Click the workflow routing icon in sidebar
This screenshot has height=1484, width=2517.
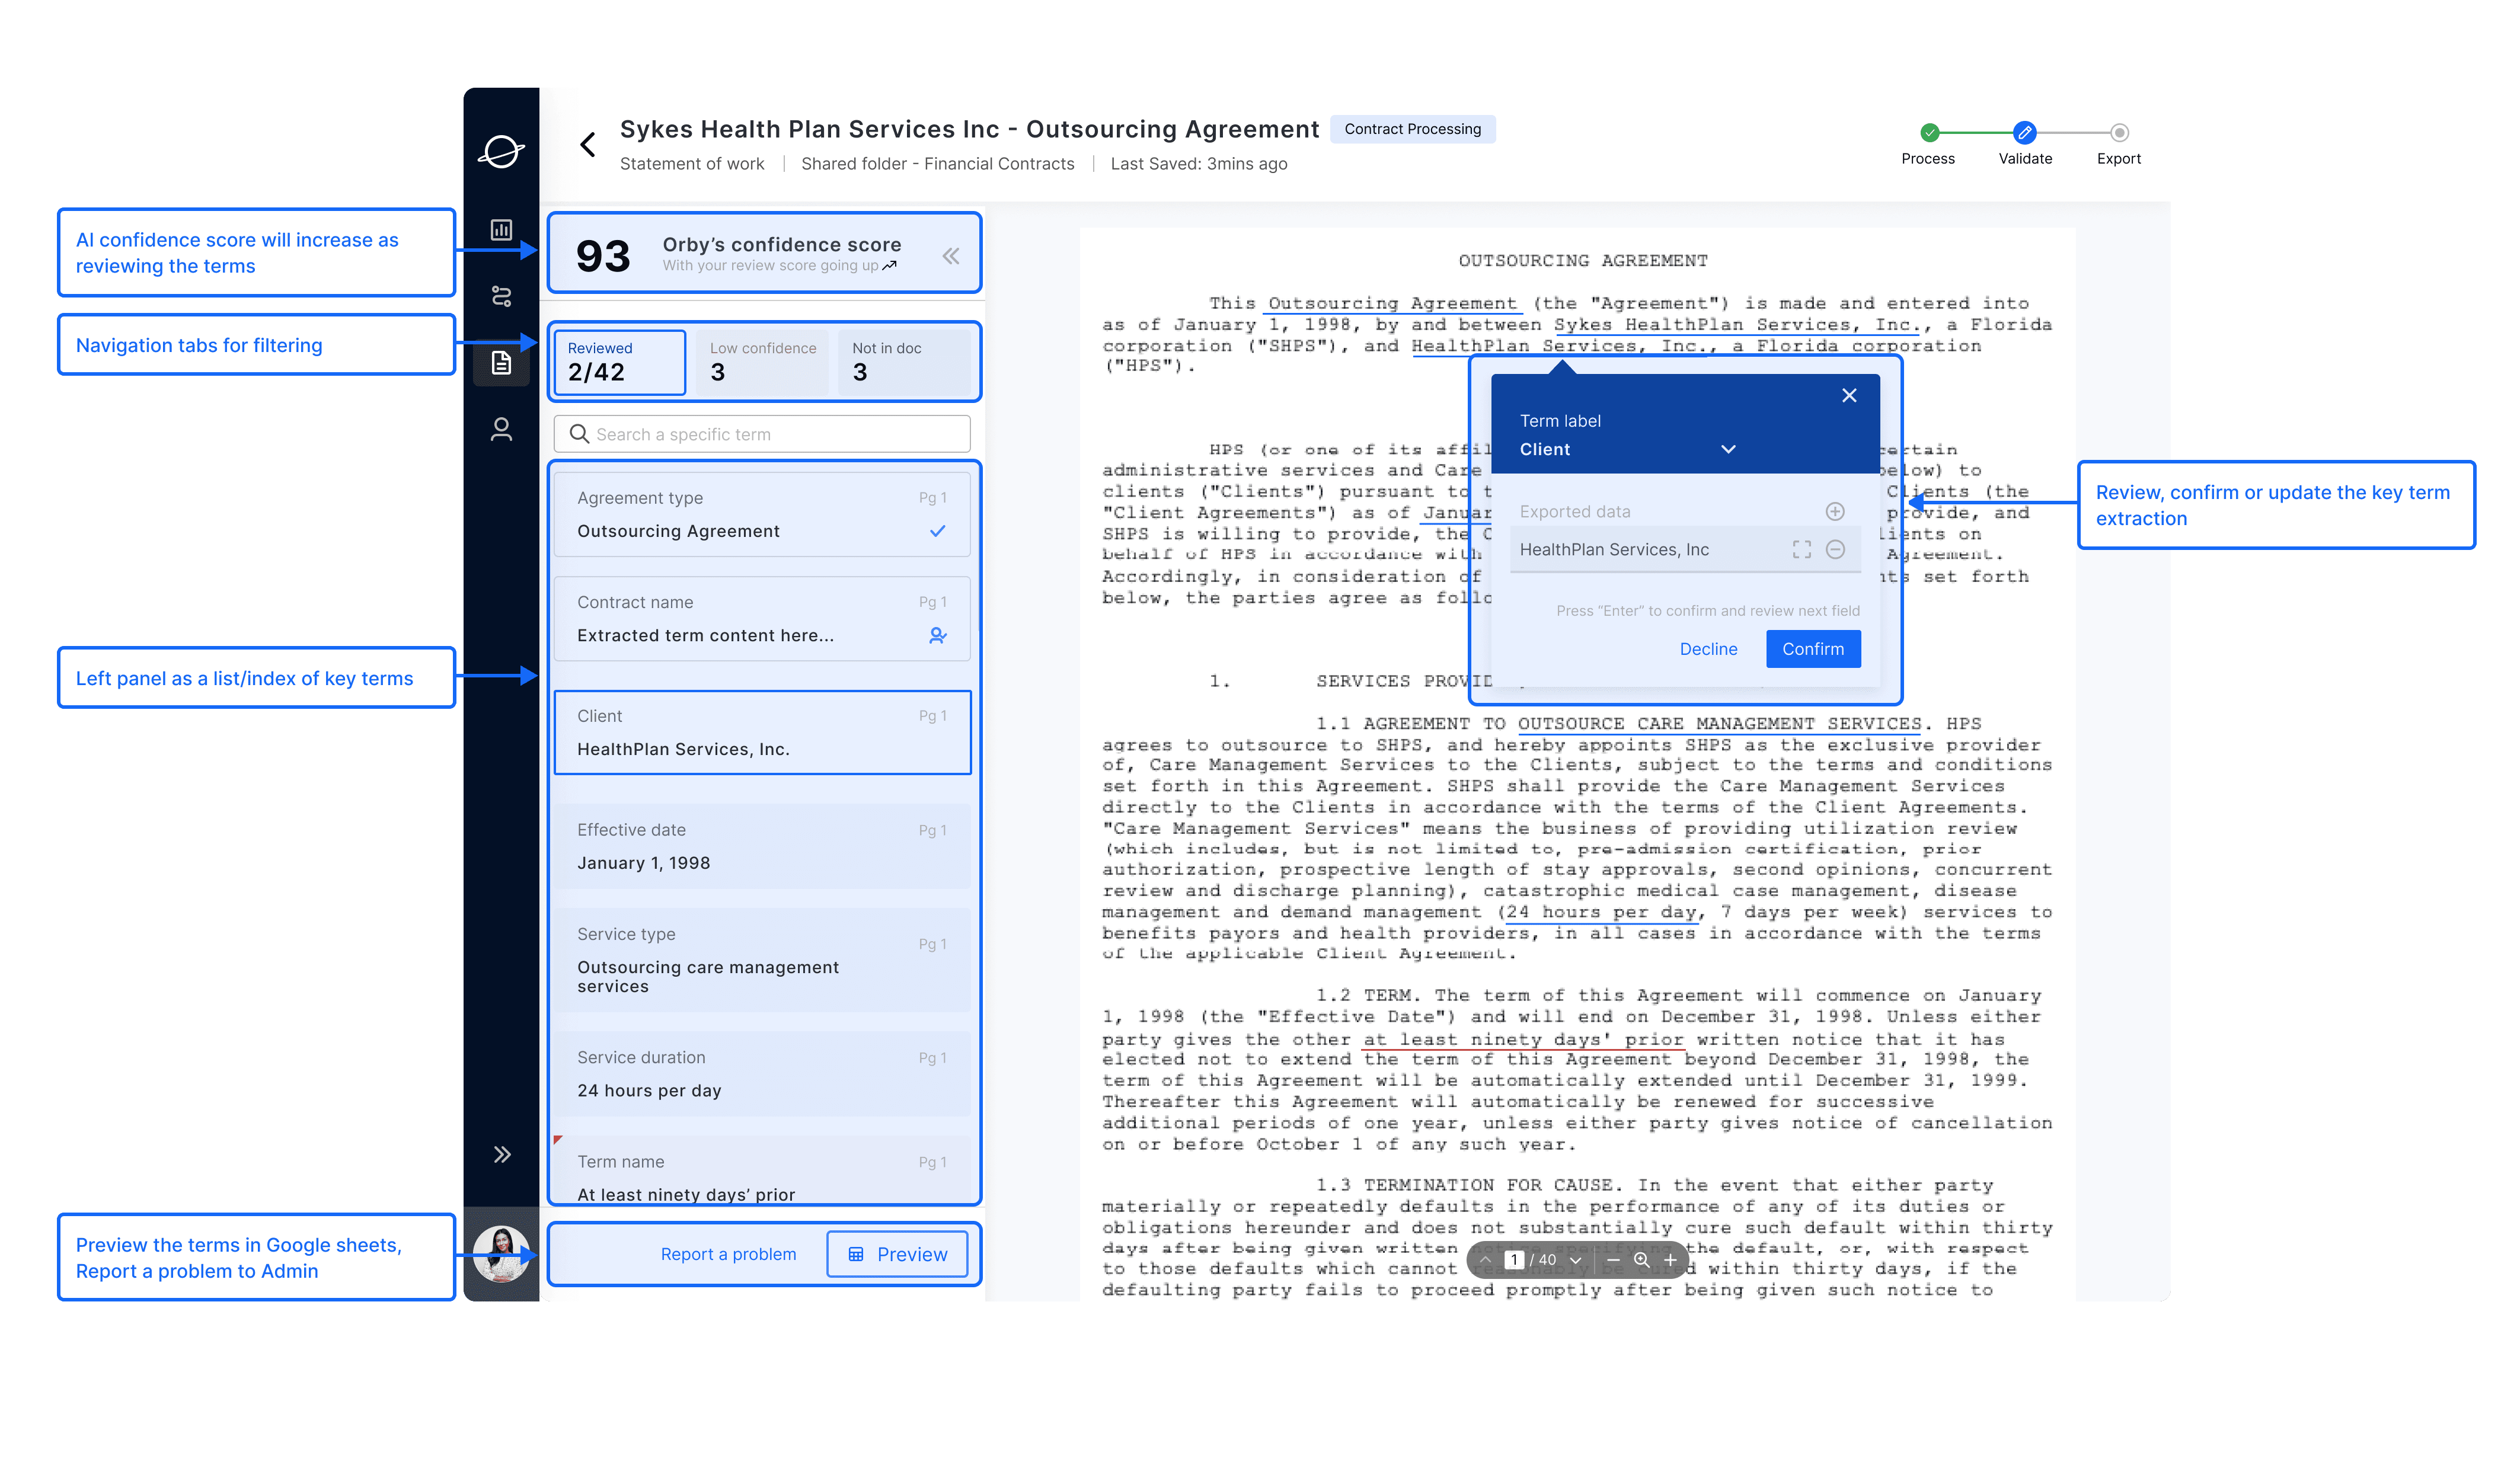[501, 296]
